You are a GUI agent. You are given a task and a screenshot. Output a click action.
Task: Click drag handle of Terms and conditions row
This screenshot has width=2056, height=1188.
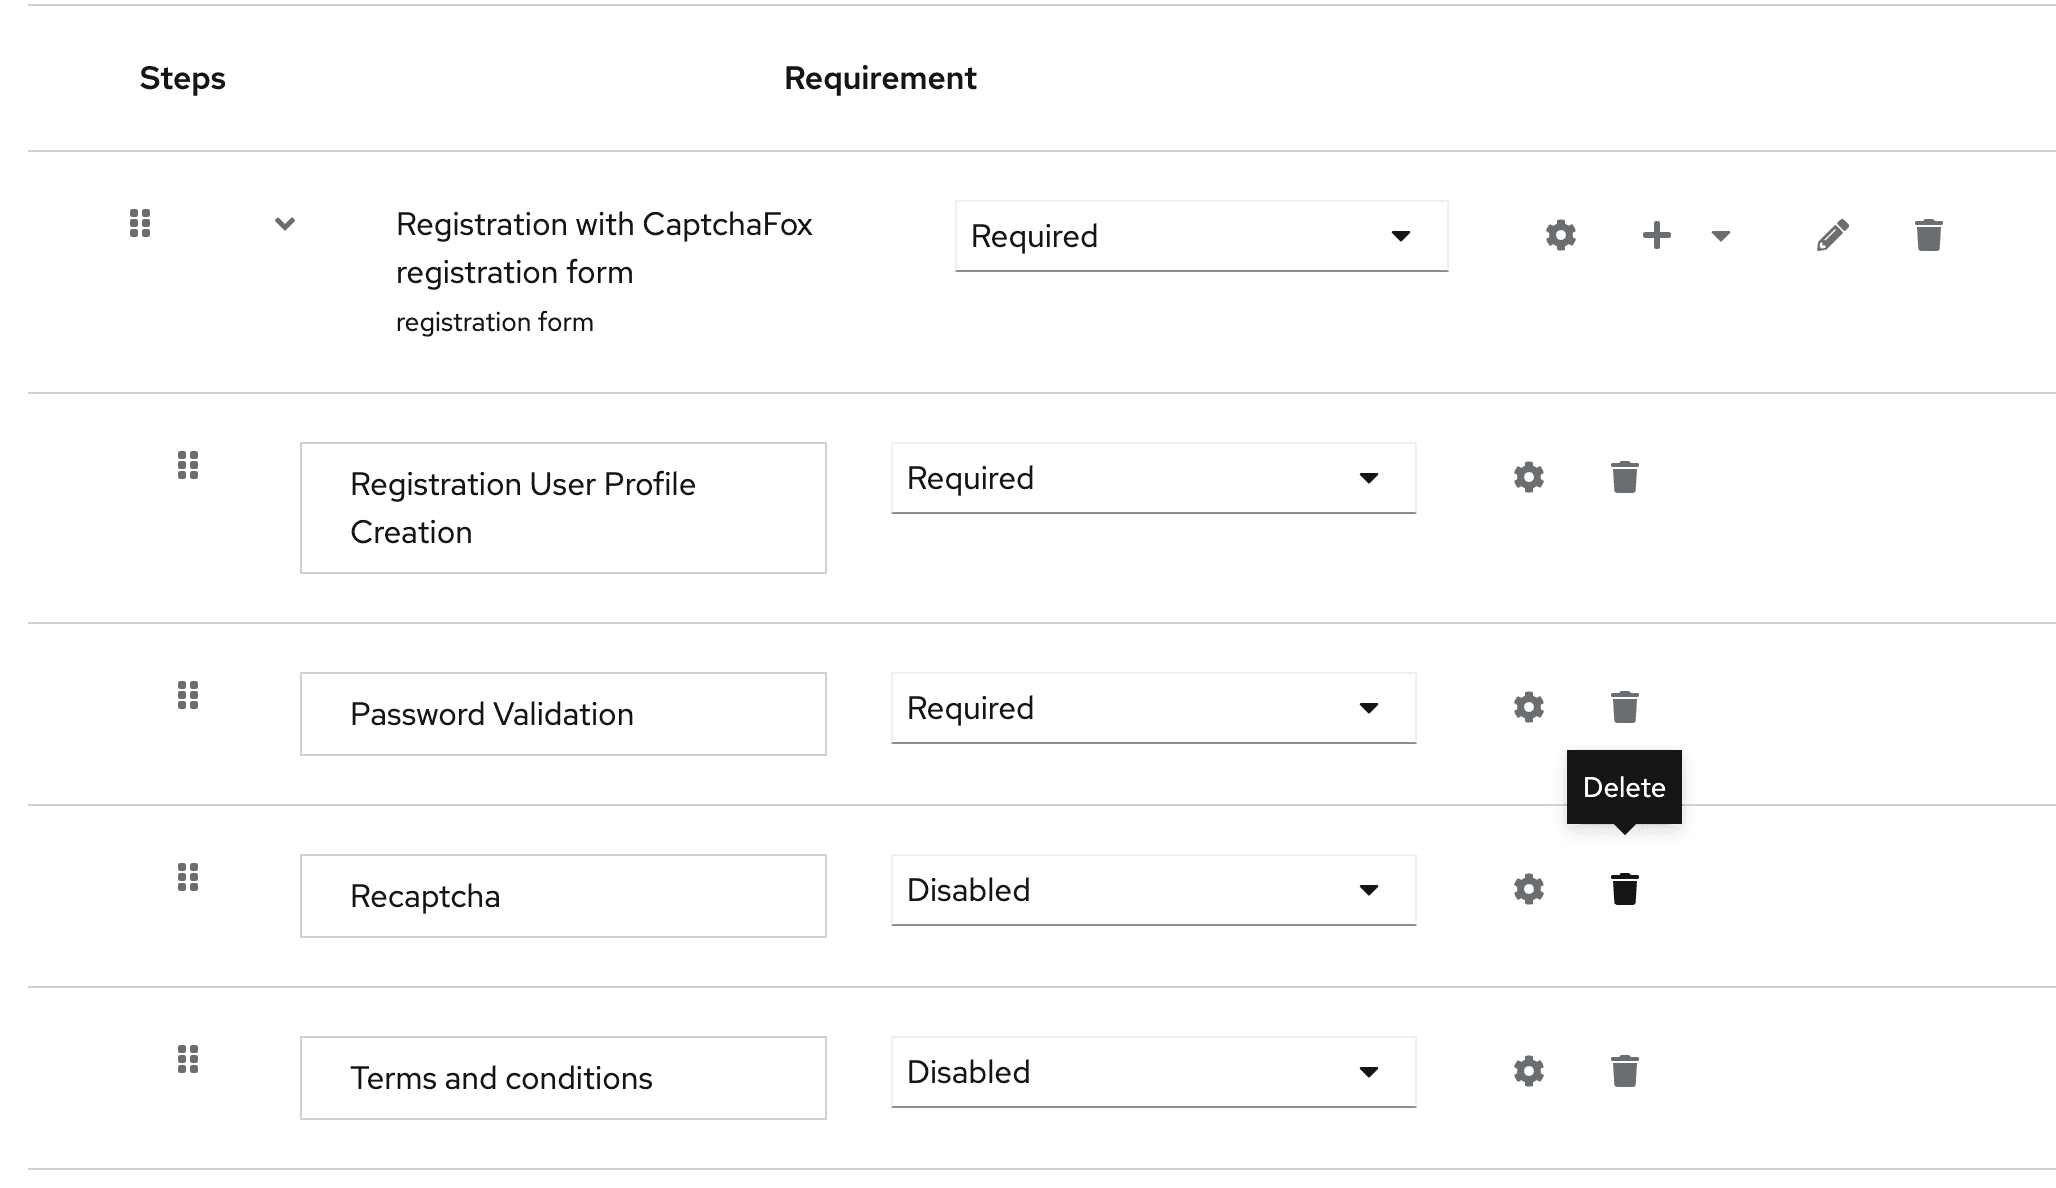[188, 1059]
